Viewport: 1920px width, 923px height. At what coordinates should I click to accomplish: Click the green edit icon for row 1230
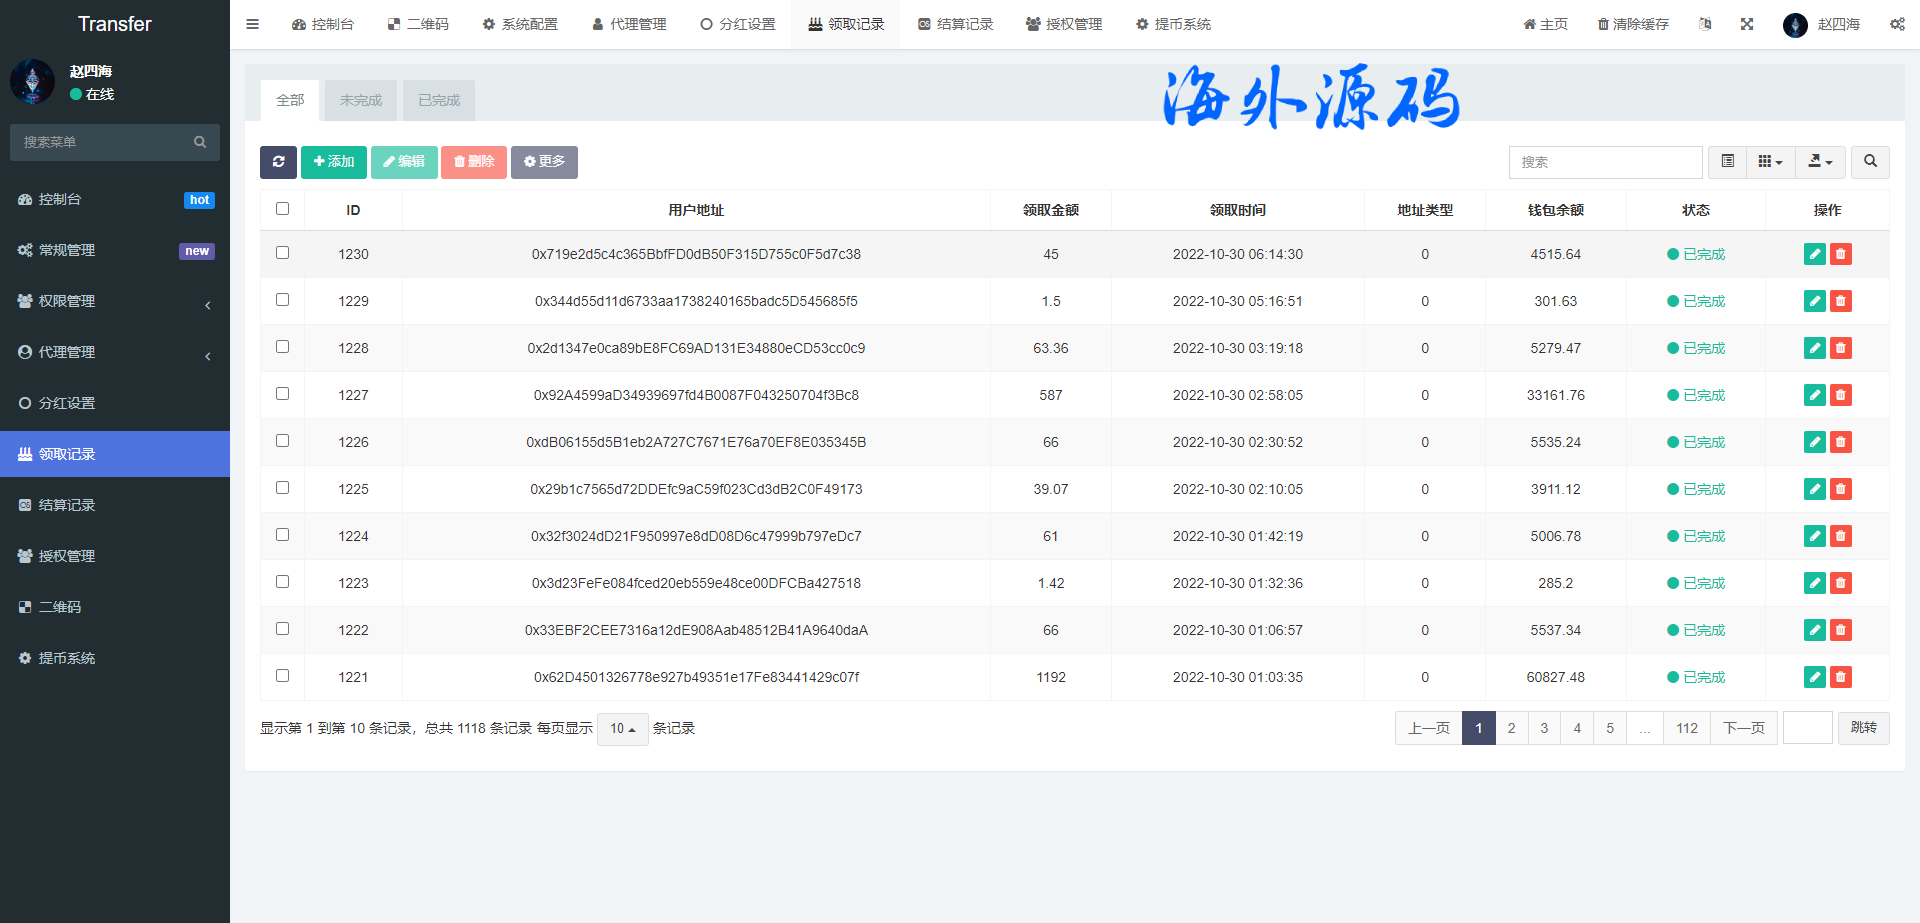(1814, 254)
